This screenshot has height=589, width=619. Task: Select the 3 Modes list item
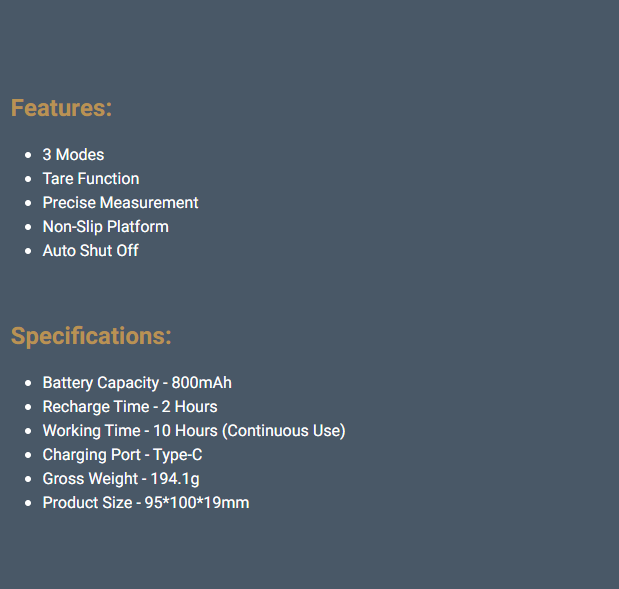(x=73, y=155)
